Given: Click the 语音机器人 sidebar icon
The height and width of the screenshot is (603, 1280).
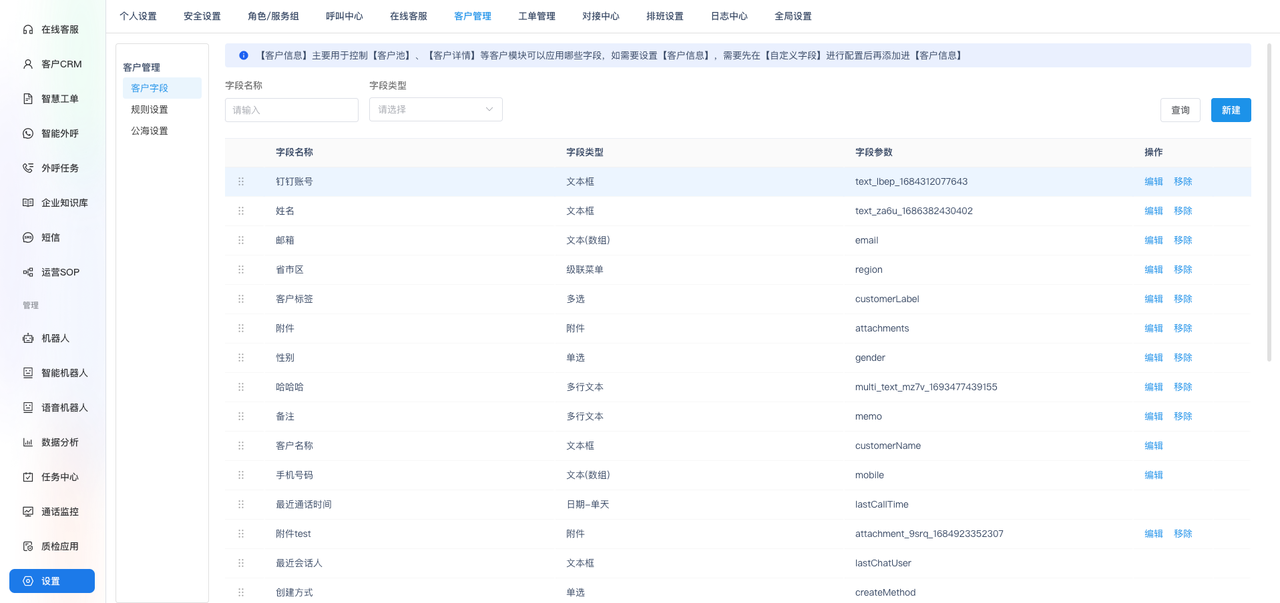Looking at the screenshot, I should click(x=28, y=408).
